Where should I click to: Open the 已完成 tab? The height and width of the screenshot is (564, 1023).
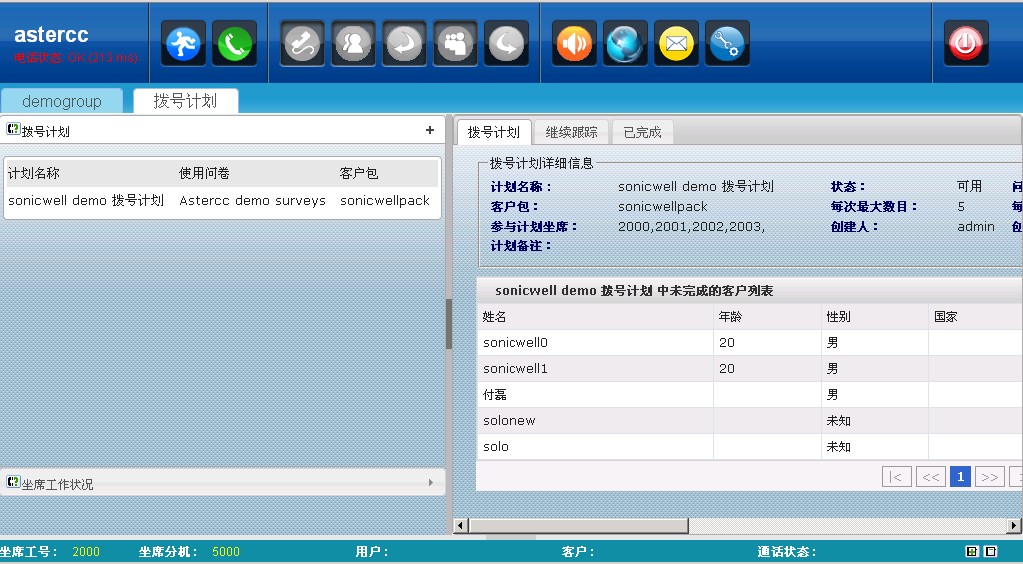point(642,132)
